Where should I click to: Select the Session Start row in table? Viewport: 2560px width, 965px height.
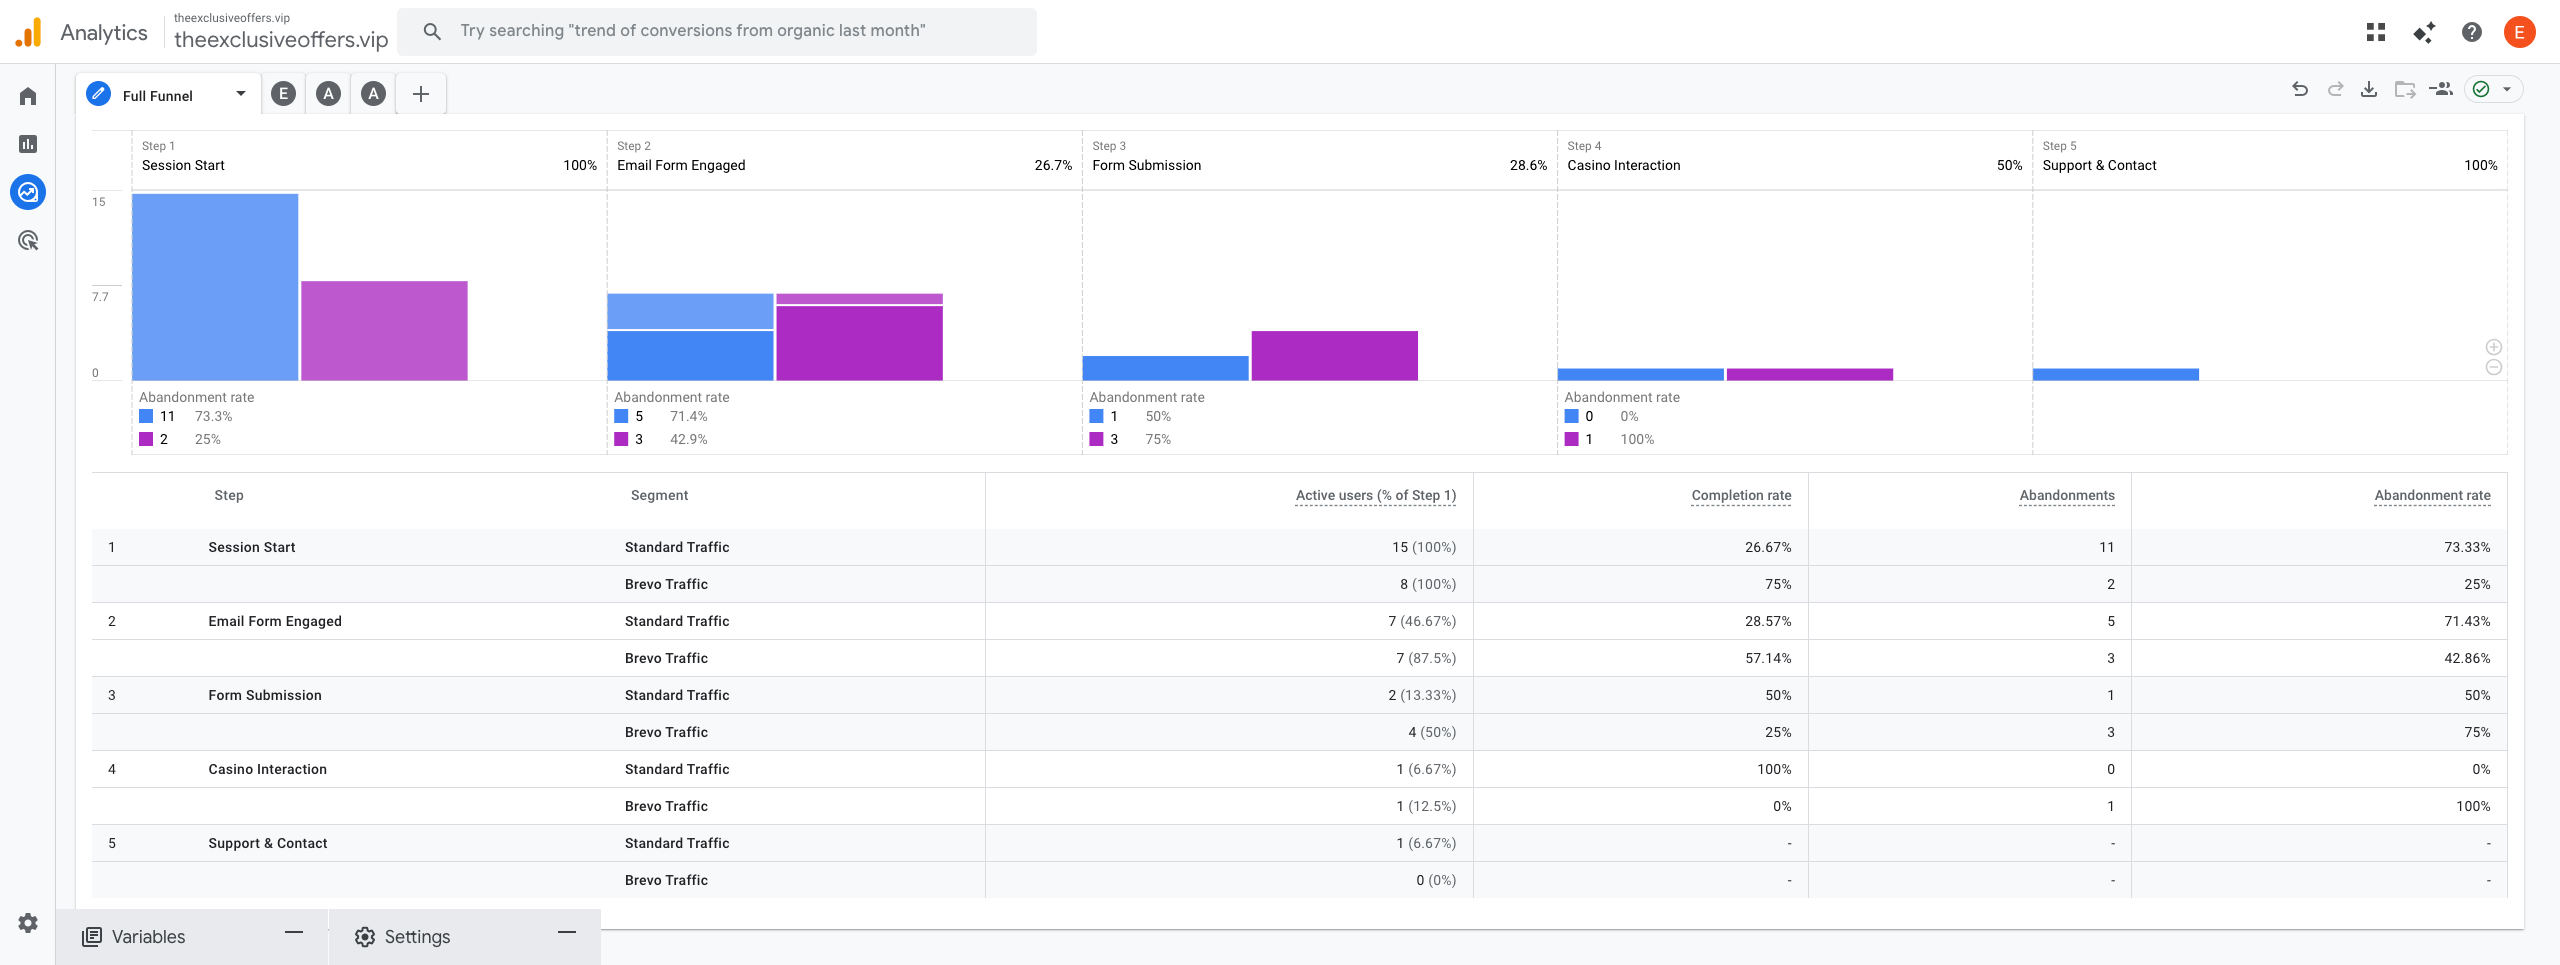pyautogui.click(x=1299, y=547)
